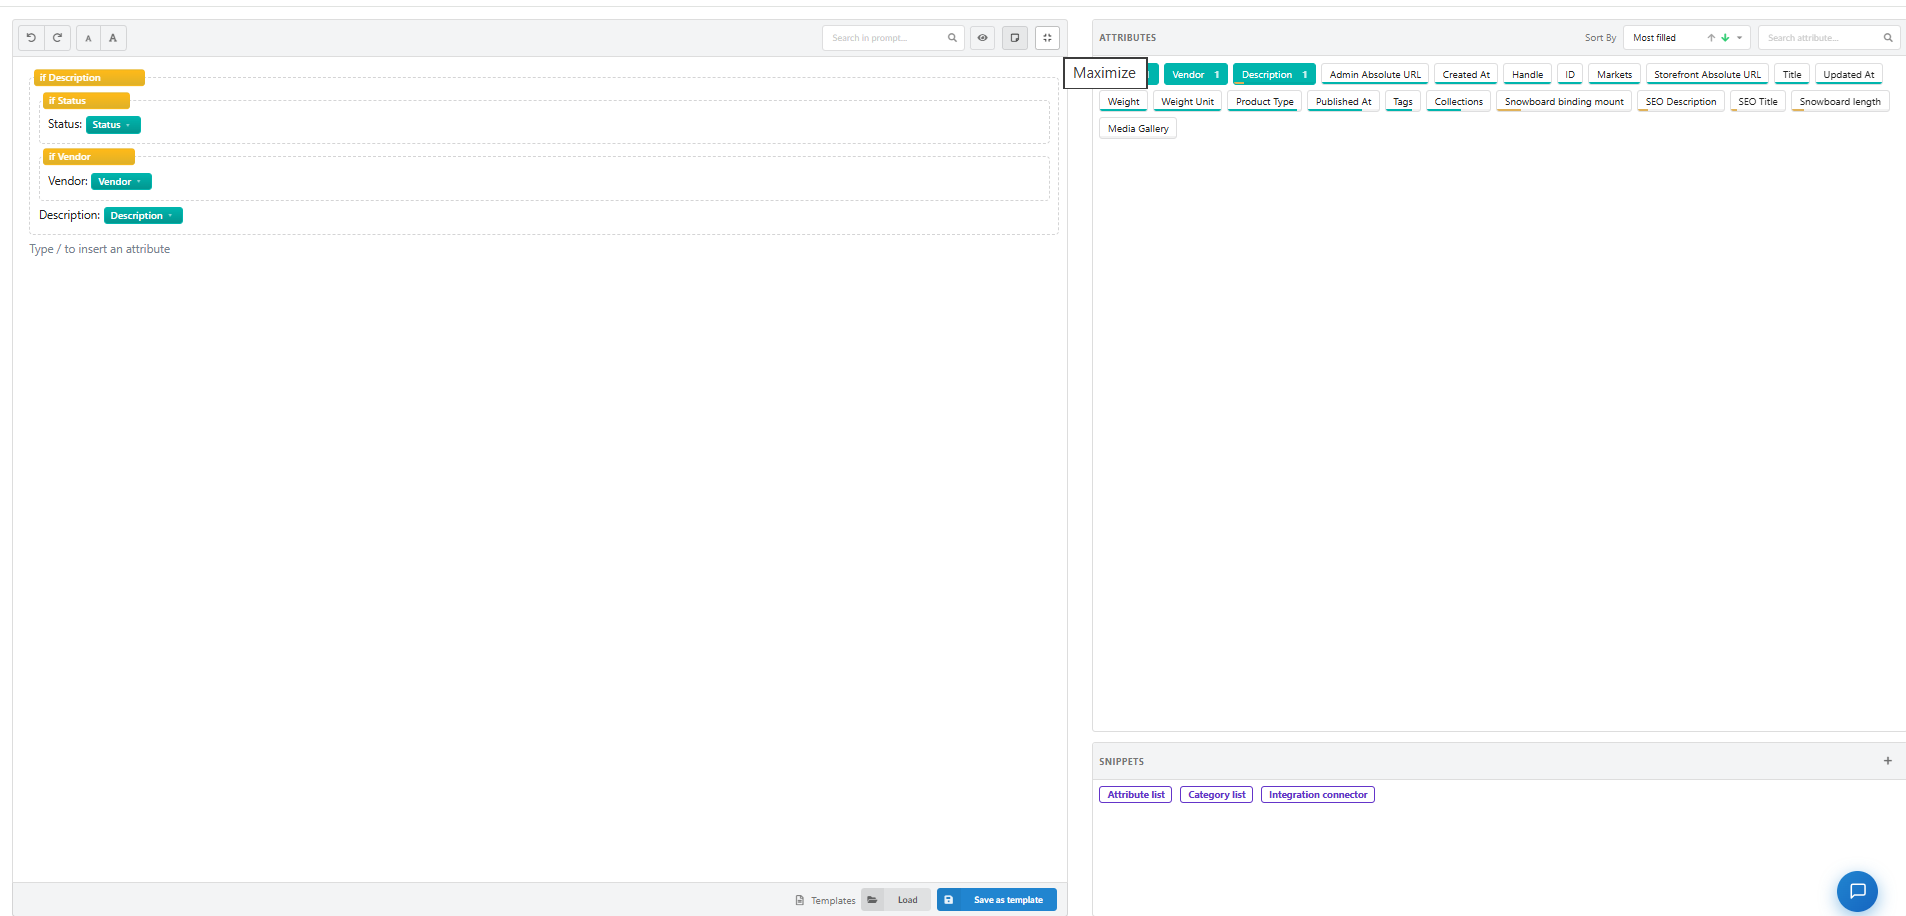
Task: Sort attributes descending with green down arrow
Action: [x=1725, y=38]
